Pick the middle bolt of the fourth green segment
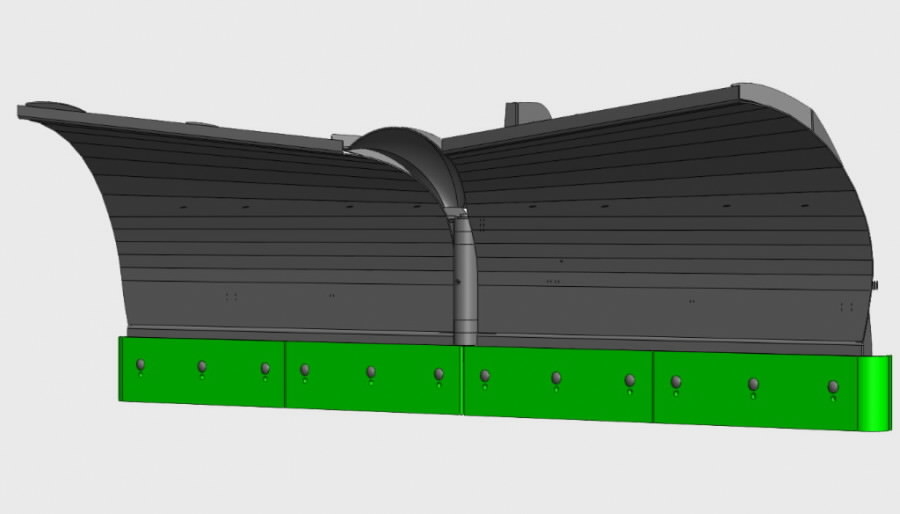Image resolution: width=900 pixels, height=514 pixels. coord(753,383)
